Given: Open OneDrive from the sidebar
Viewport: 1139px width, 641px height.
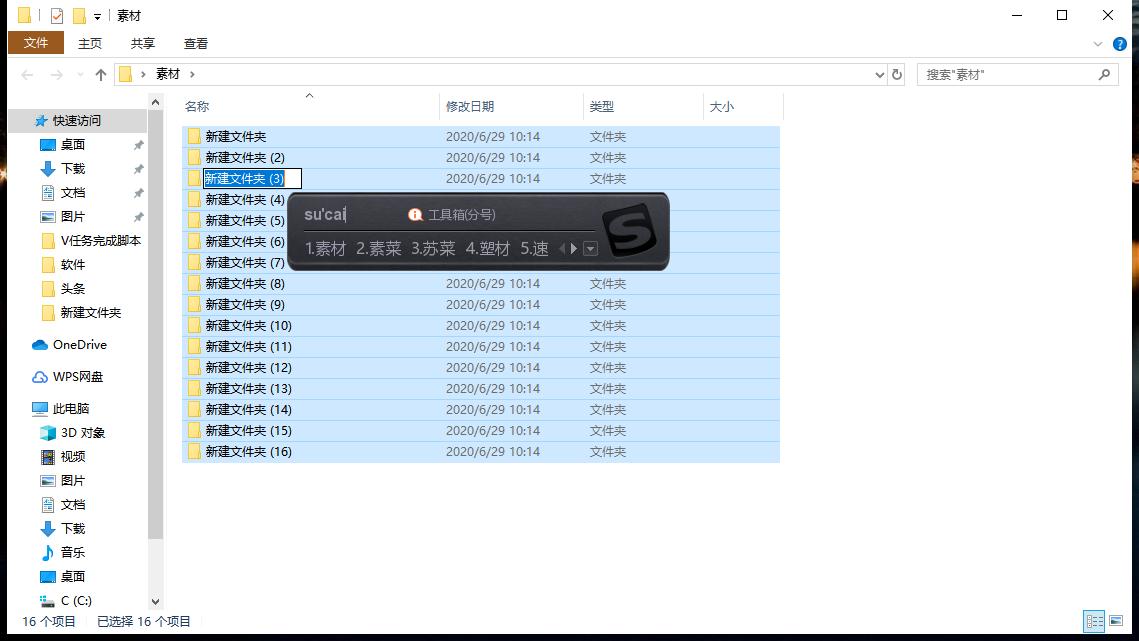Looking at the screenshot, I should [x=77, y=345].
